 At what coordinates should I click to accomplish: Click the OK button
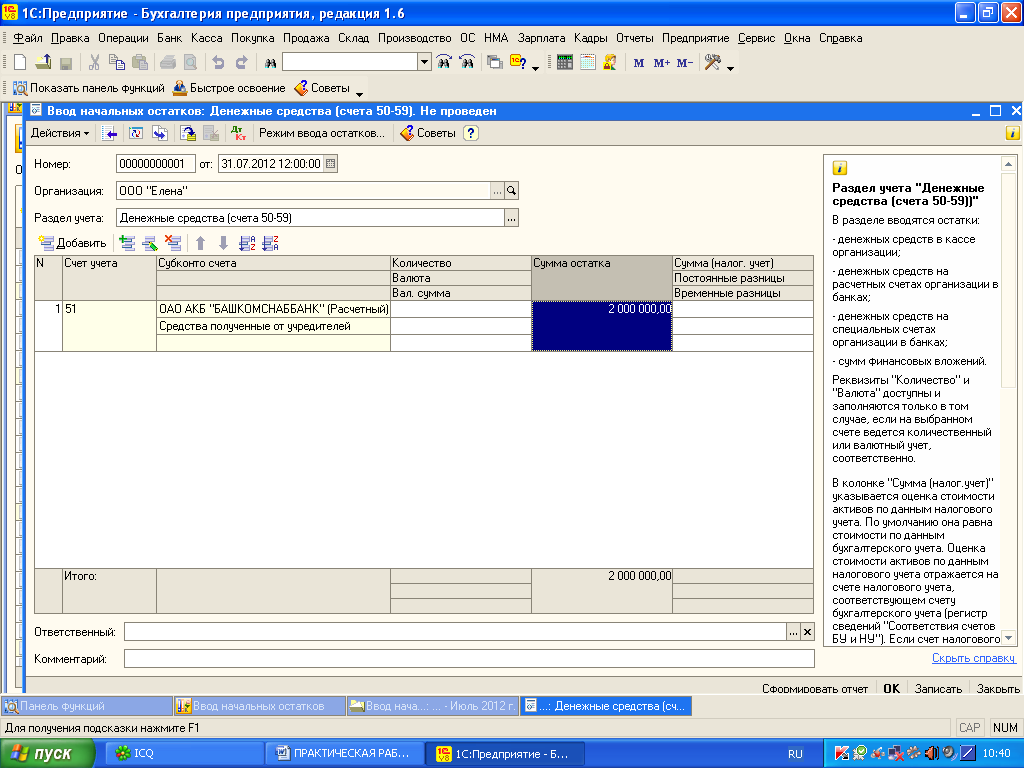[891, 688]
